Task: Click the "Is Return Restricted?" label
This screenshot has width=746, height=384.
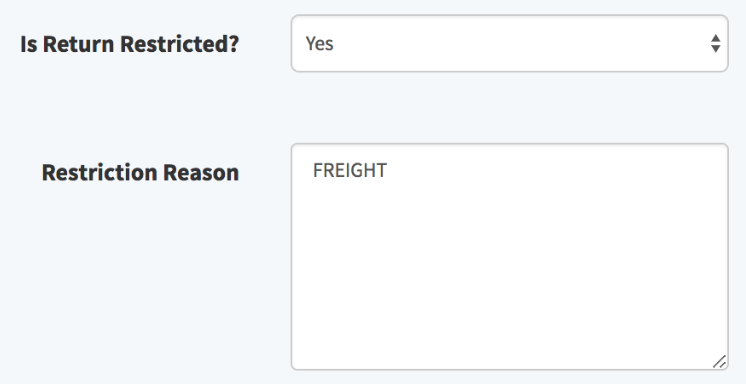Action: point(129,44)
